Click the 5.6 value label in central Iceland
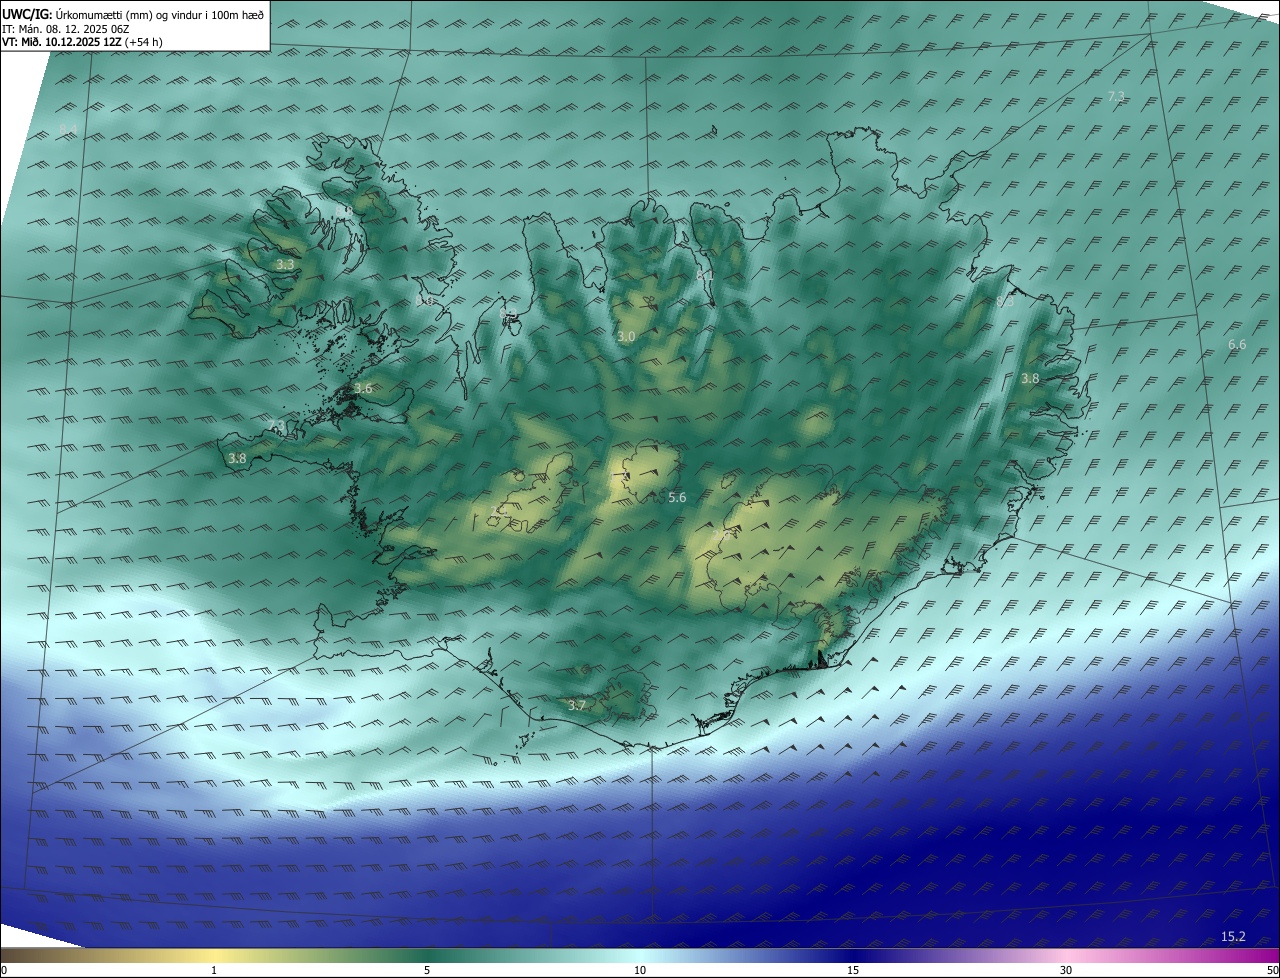 tap(677, 497)
